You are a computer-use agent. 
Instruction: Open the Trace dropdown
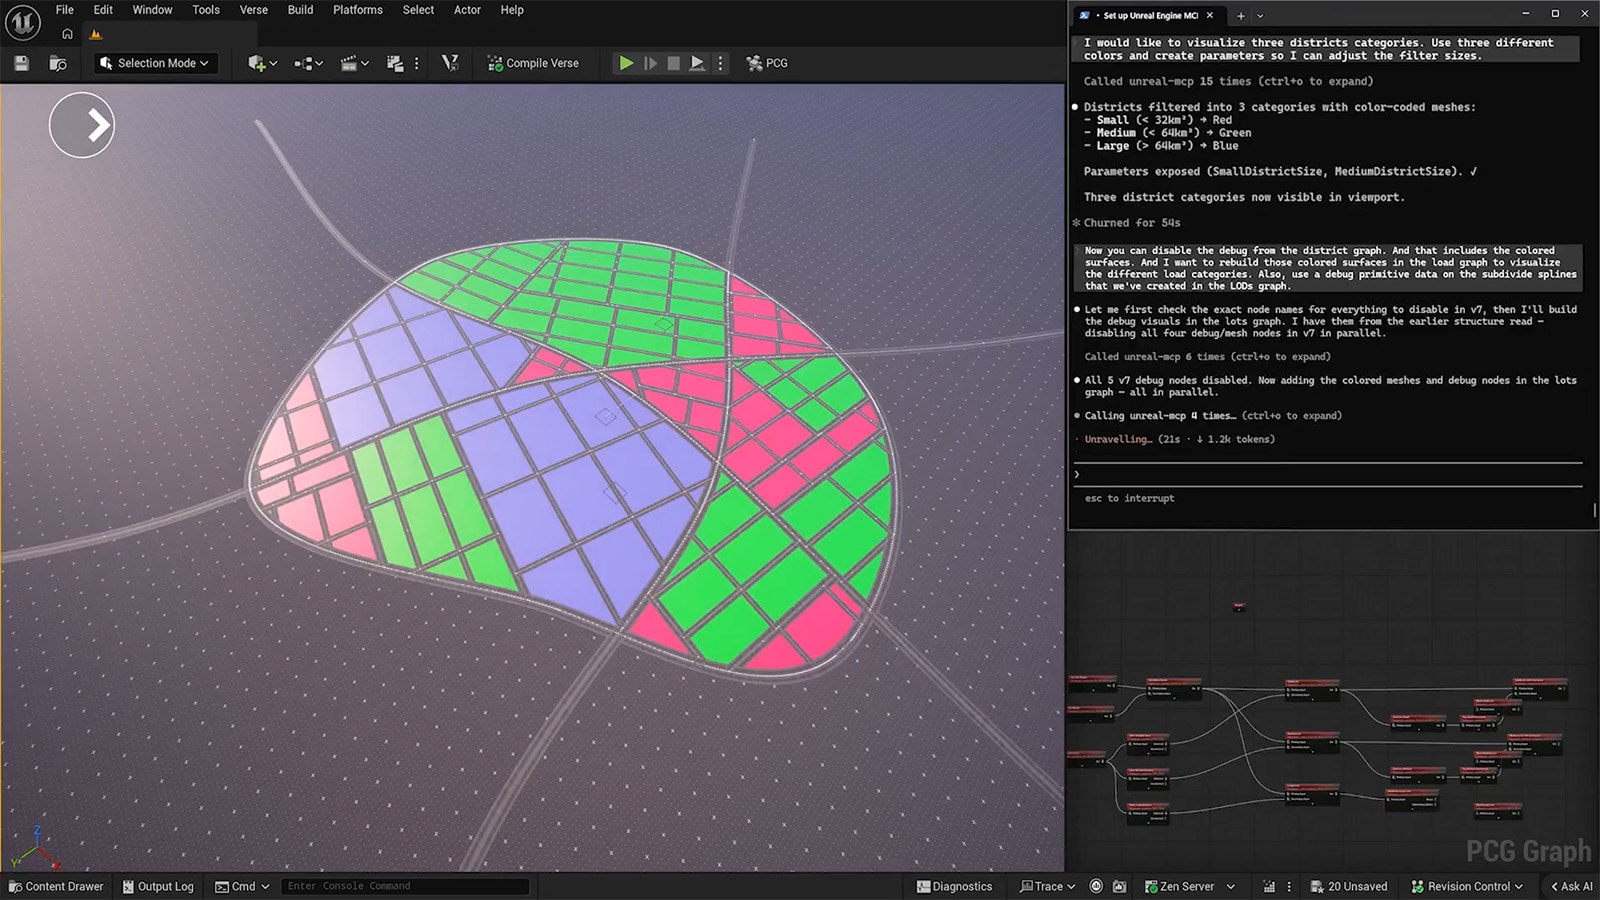[1047, 886]
